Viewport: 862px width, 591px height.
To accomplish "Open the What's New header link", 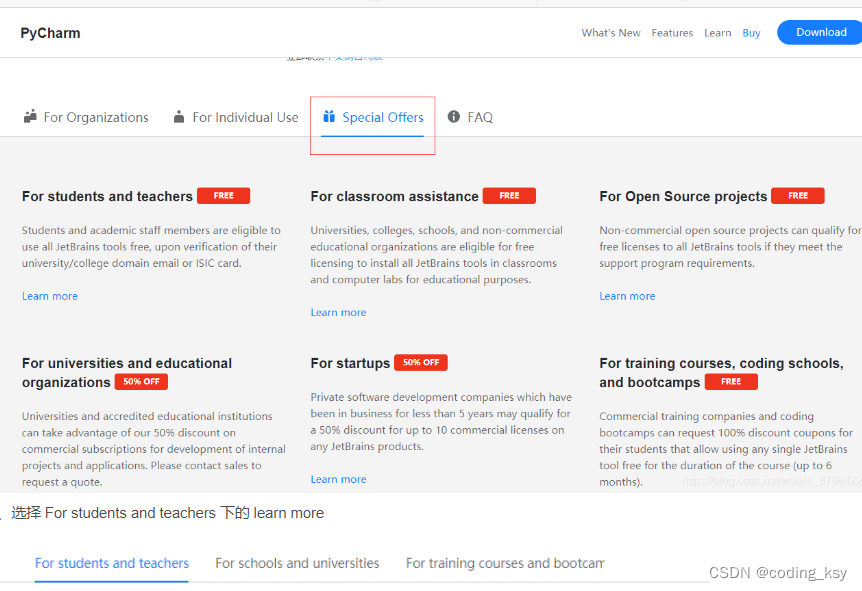I will point(611,33).
